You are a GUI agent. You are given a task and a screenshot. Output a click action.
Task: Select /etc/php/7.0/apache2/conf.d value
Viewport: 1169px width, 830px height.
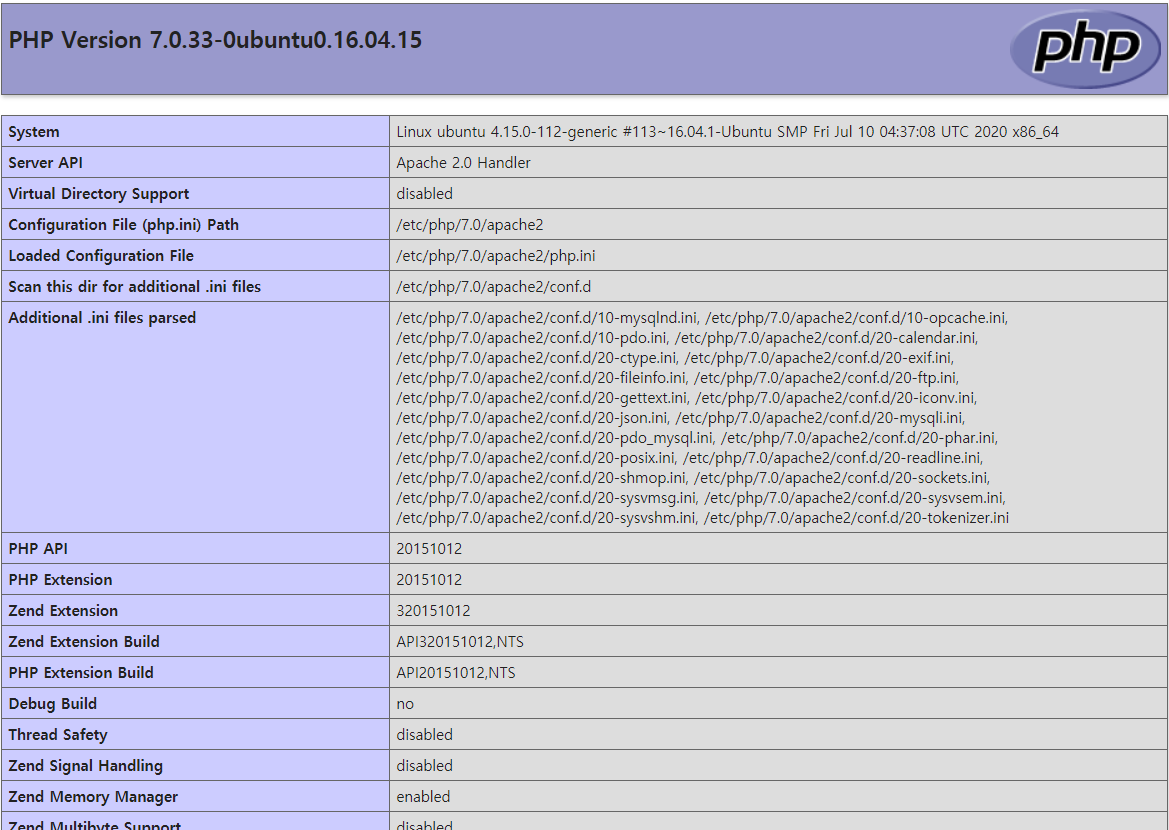tap(494, 287)
